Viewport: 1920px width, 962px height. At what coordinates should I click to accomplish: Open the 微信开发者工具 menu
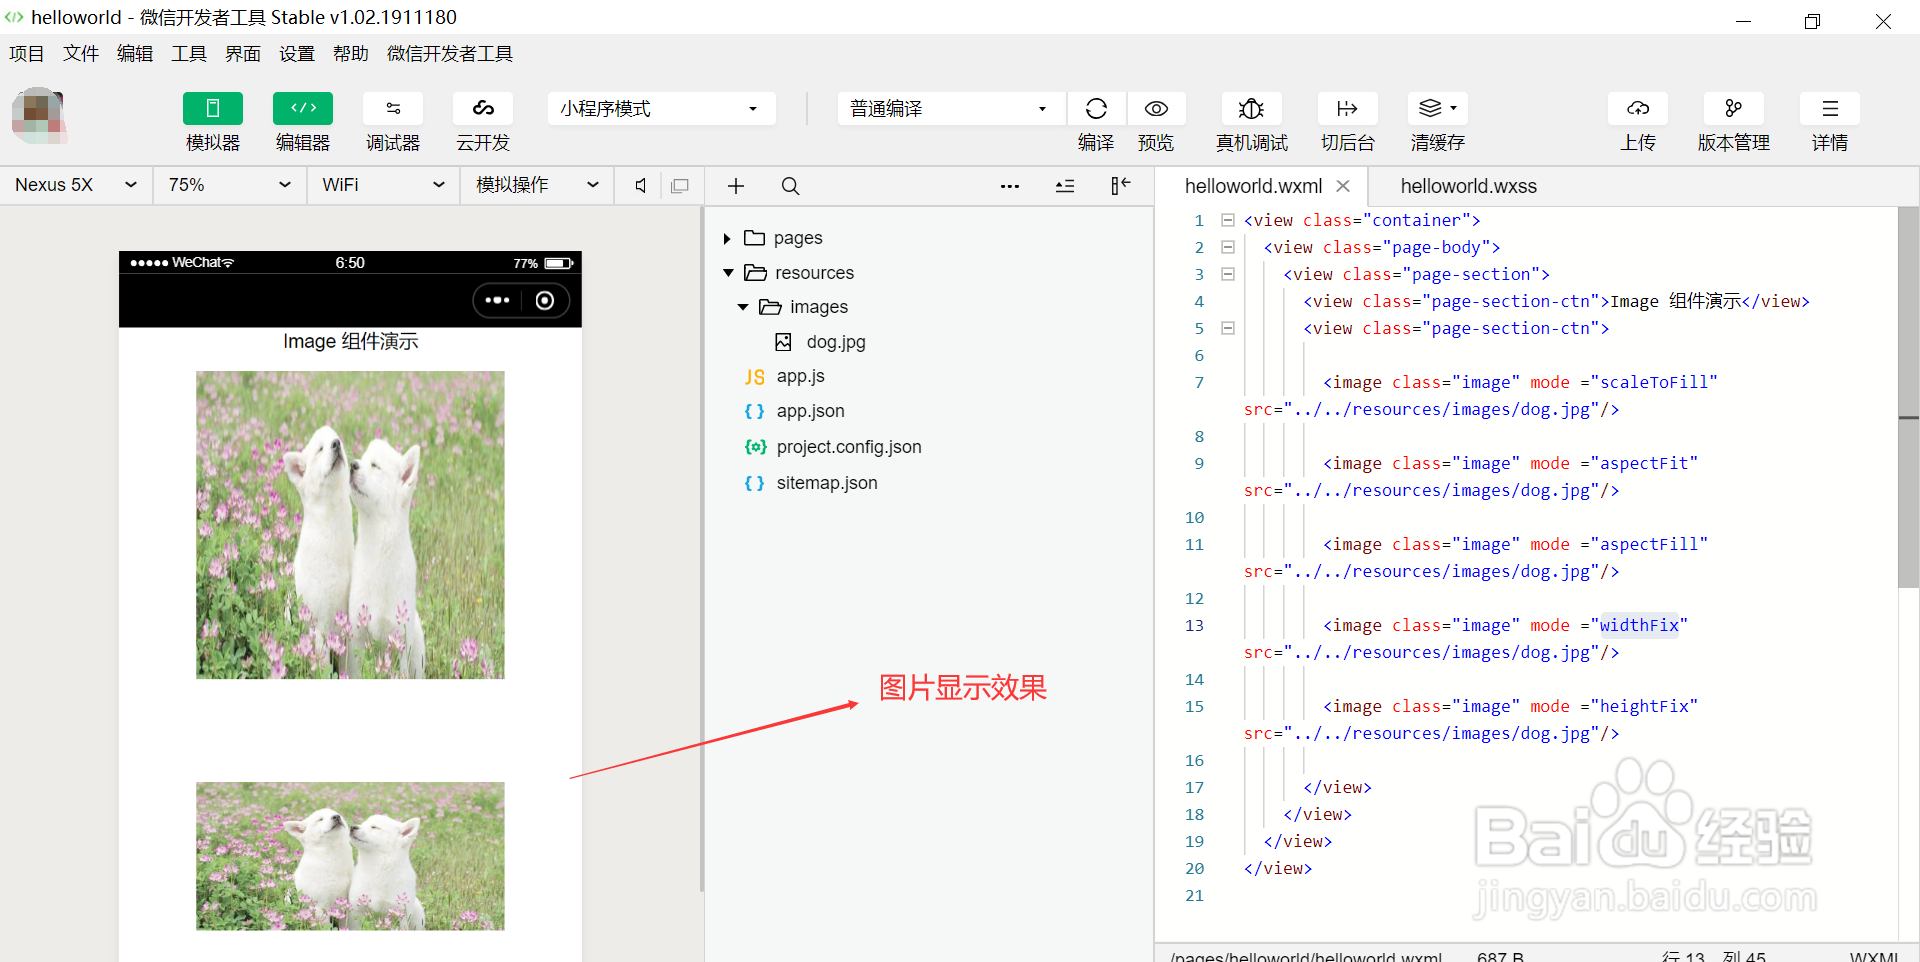click(450, 54)
